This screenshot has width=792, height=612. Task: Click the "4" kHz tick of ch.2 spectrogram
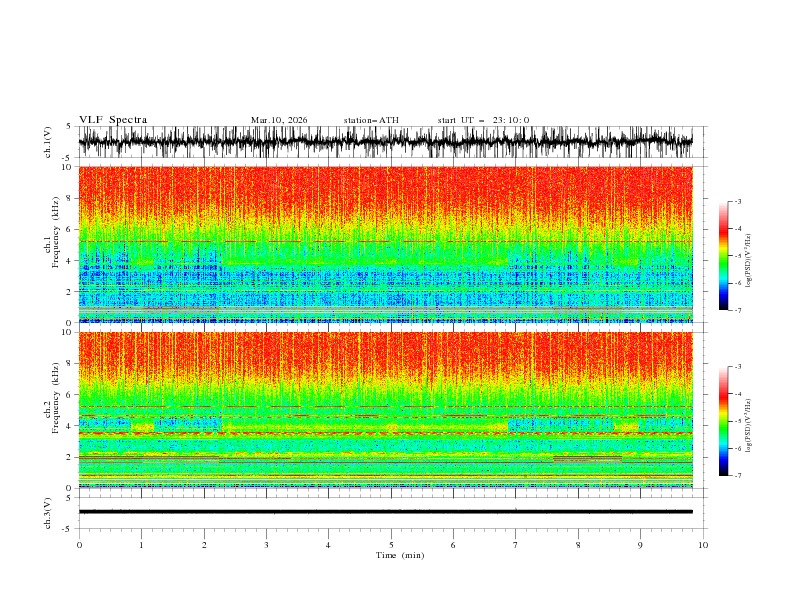(x=70, y=426)
